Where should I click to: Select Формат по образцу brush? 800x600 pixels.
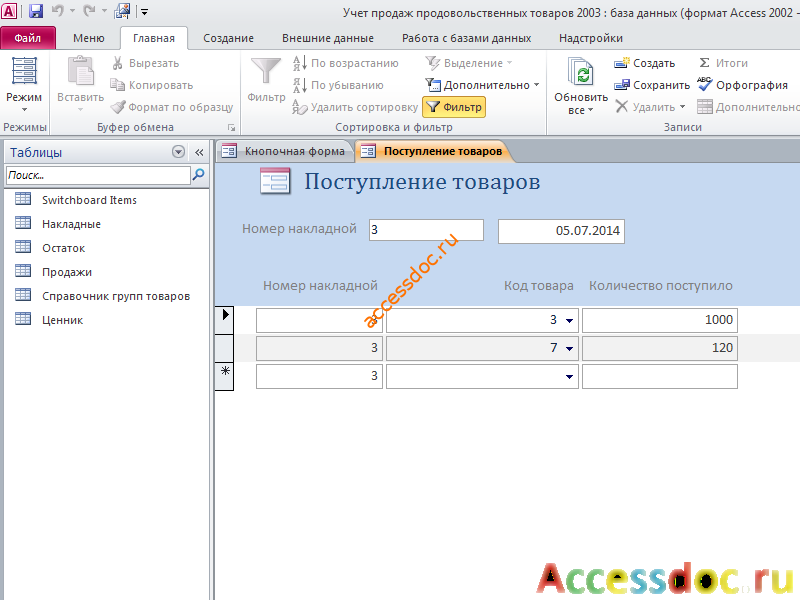pos(172,107)
